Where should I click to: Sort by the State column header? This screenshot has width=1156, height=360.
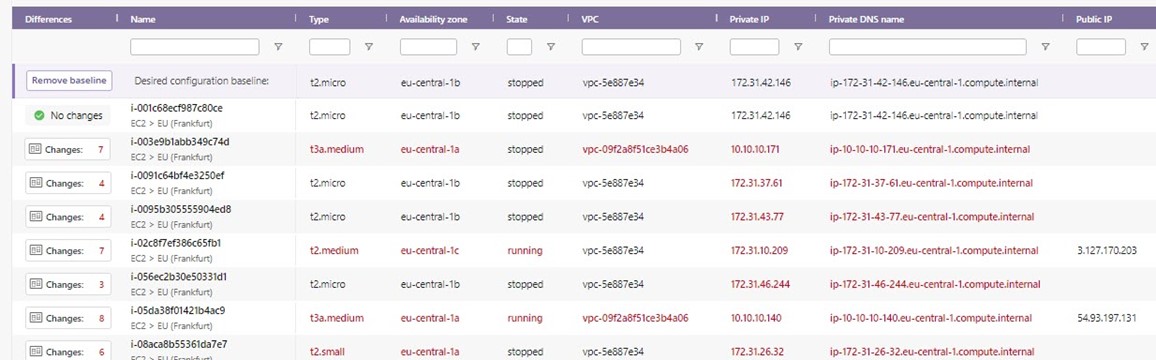pos(518,19)
